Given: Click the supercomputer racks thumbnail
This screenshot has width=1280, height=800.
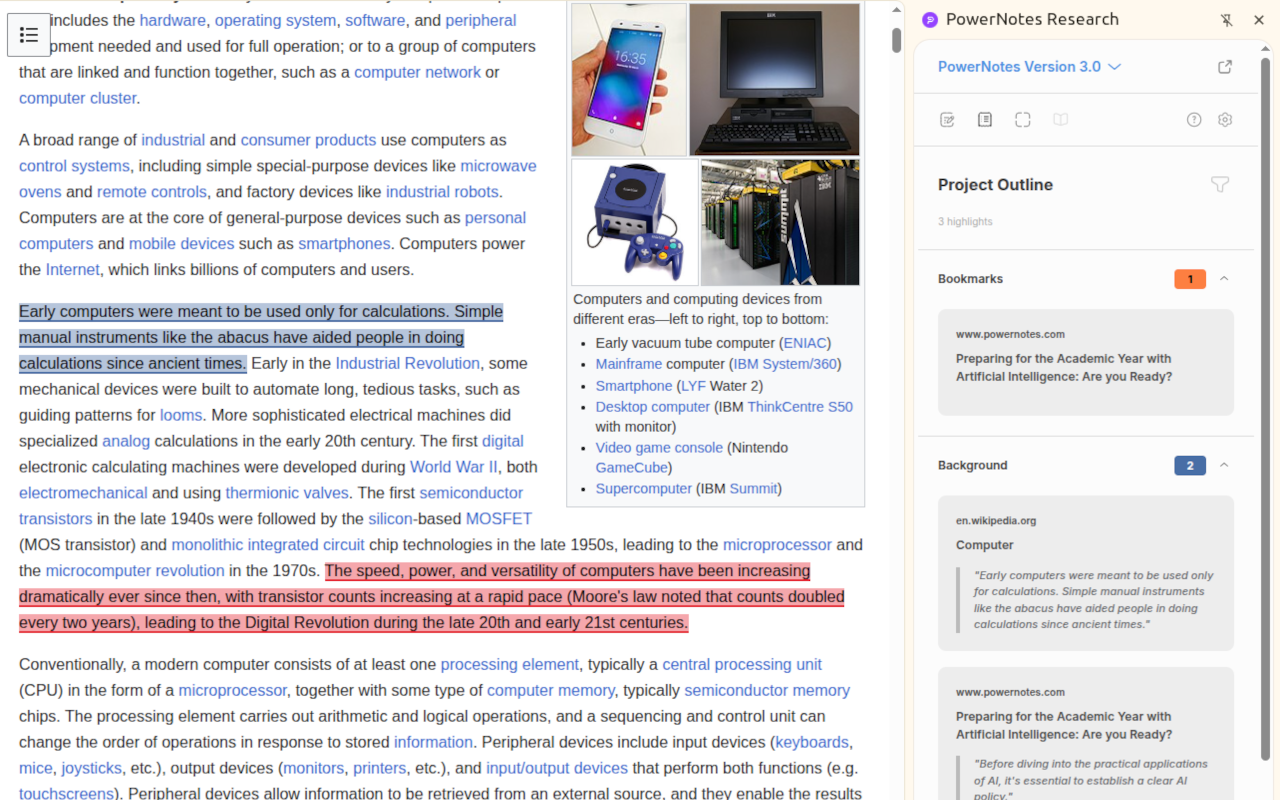Looking at the screenshot, I should (780, 222).
